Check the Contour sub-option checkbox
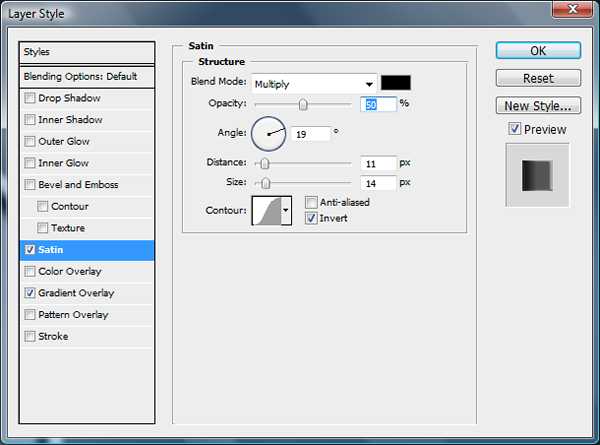 42,207
